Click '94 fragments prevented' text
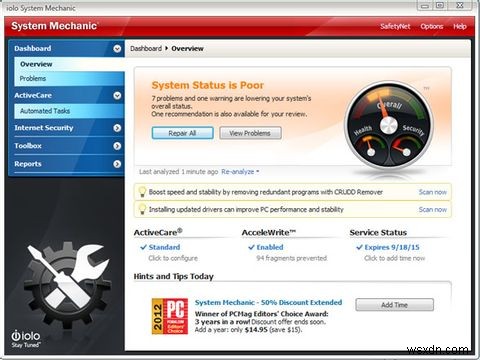This screenshot has height=360, width=480. tap(292, 258)
